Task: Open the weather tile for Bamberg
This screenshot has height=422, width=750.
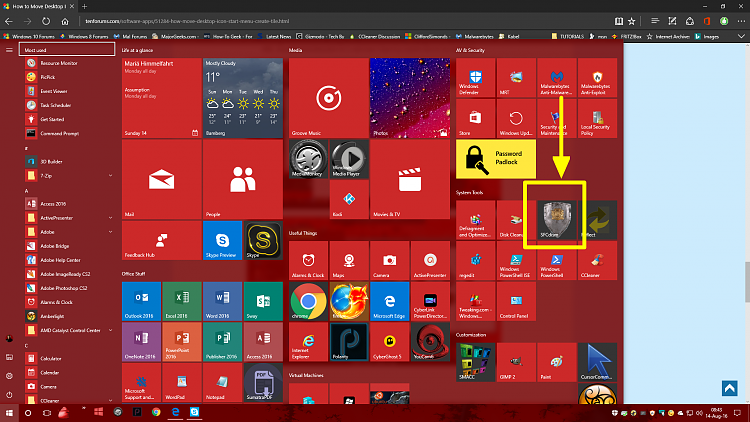Action: coord(243,98)
